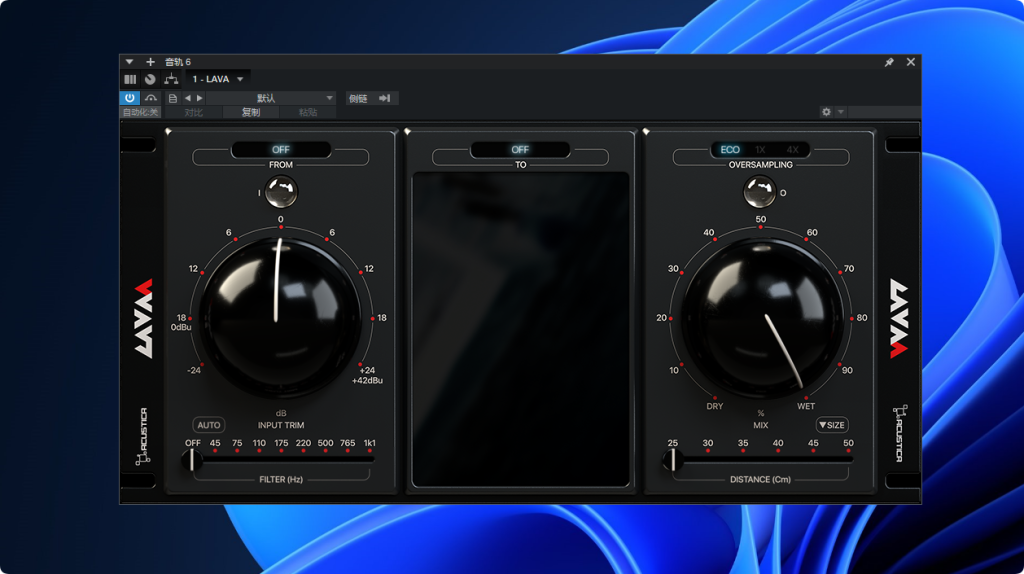Show the routing view icon
1024x574 pixels.
click(171, 79)
